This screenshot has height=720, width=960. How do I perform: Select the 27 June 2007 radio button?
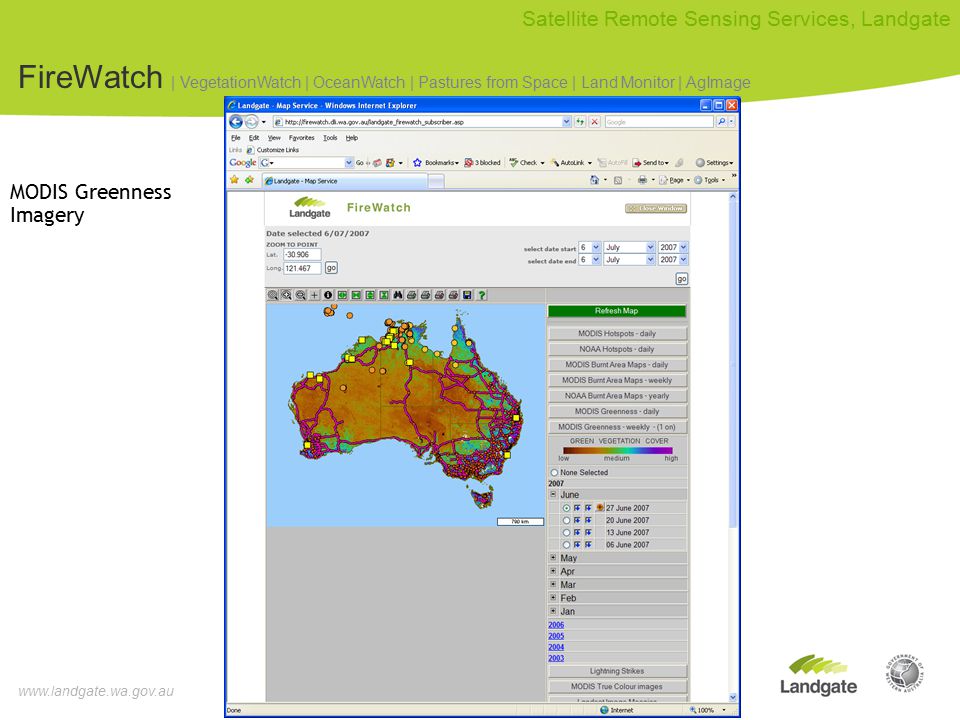pyautogui.click(x=566, y=508)
